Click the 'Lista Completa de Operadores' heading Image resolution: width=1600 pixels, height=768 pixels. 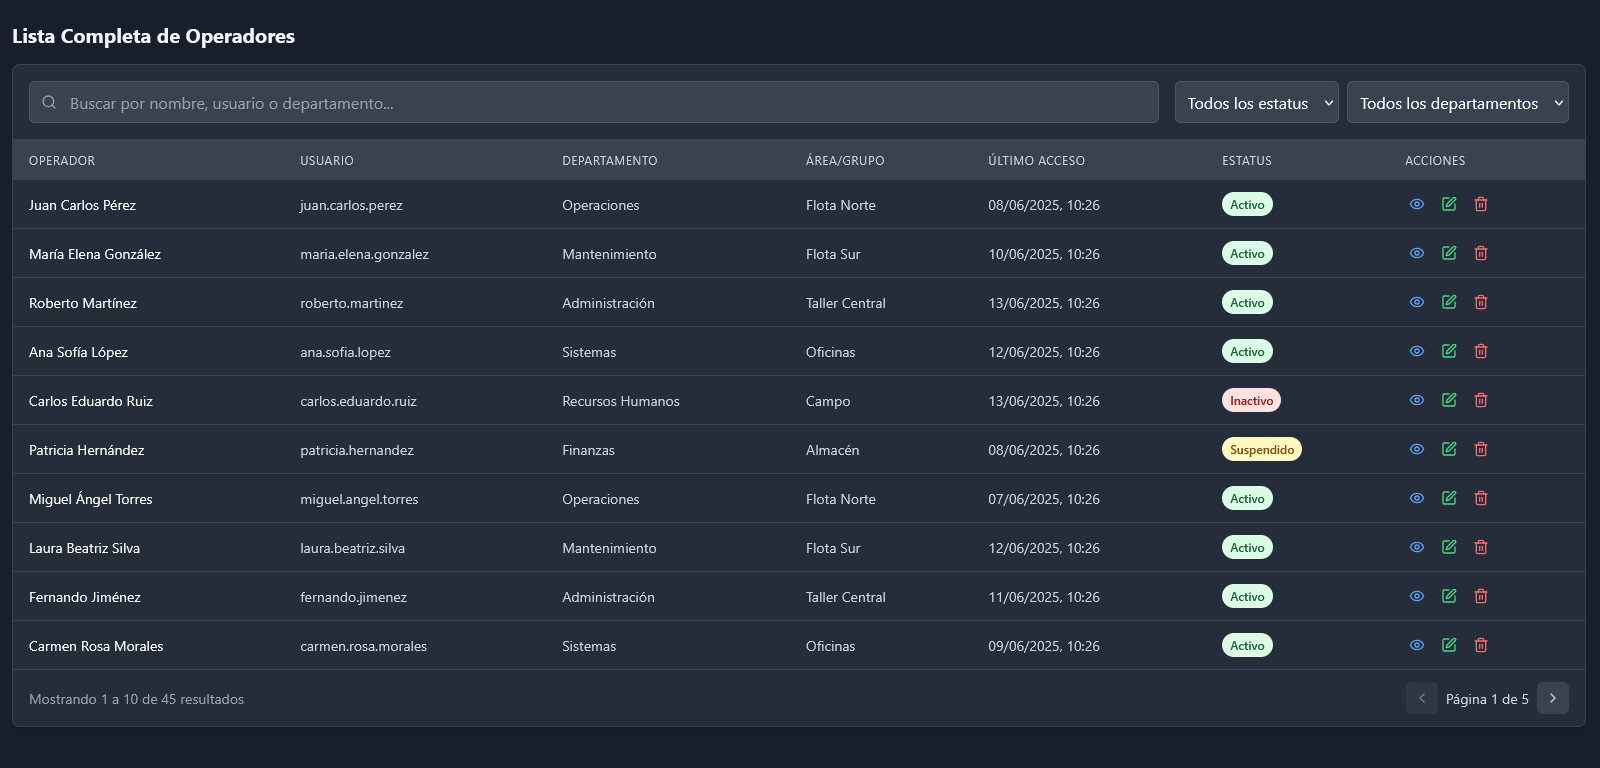pyautogui.click(x=153, y=36)
